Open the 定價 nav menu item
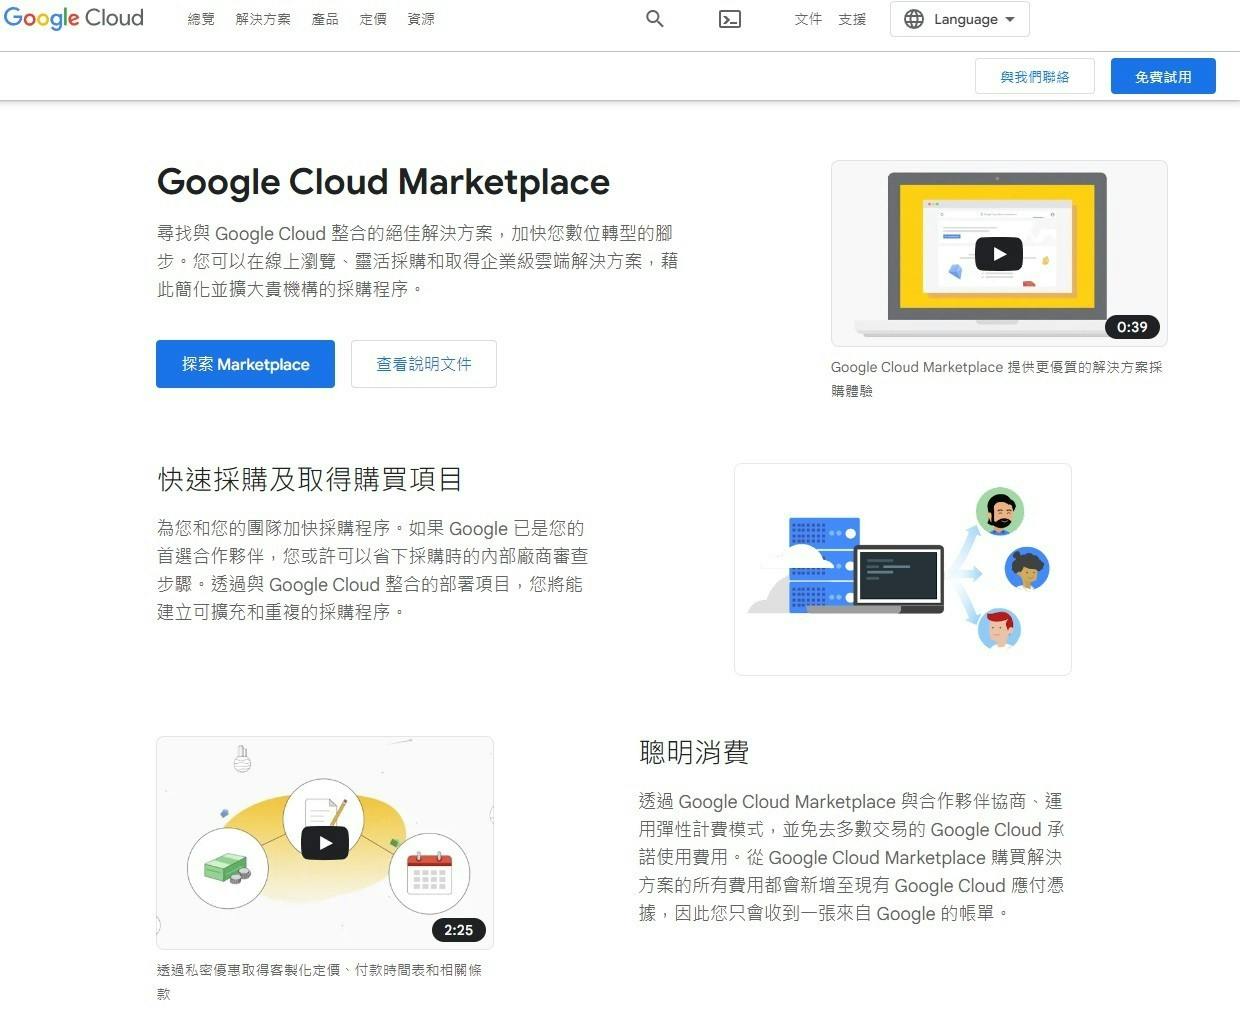 click(x=373, y=19)
